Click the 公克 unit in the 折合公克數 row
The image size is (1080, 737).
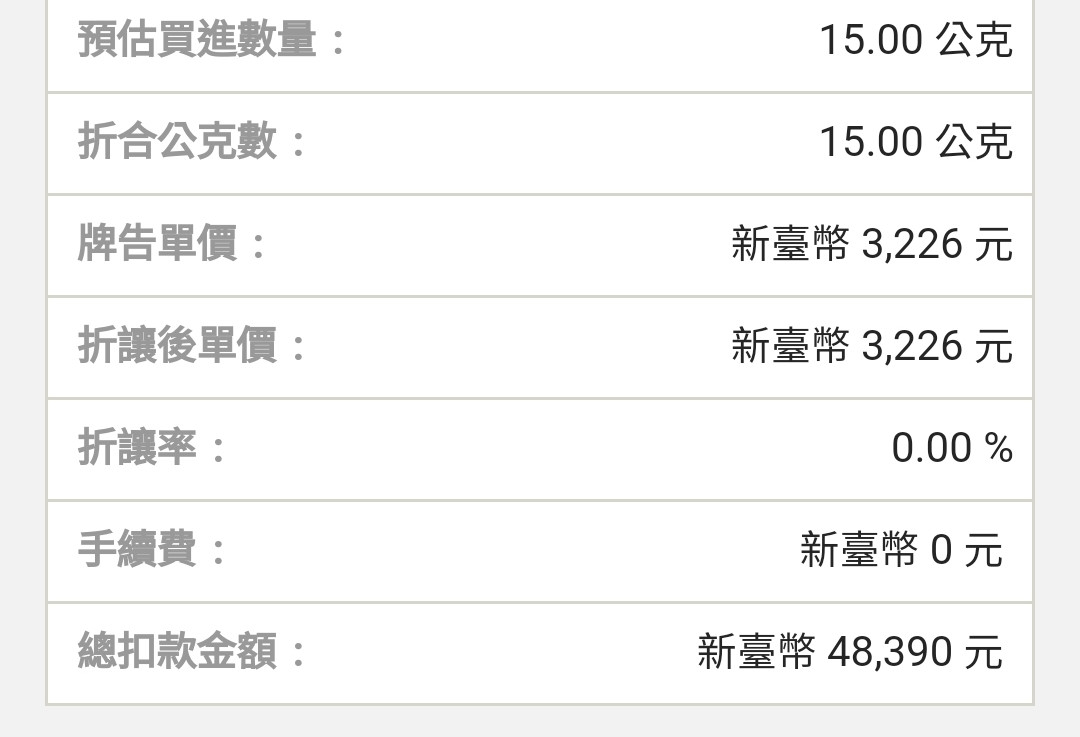[974, 142]
